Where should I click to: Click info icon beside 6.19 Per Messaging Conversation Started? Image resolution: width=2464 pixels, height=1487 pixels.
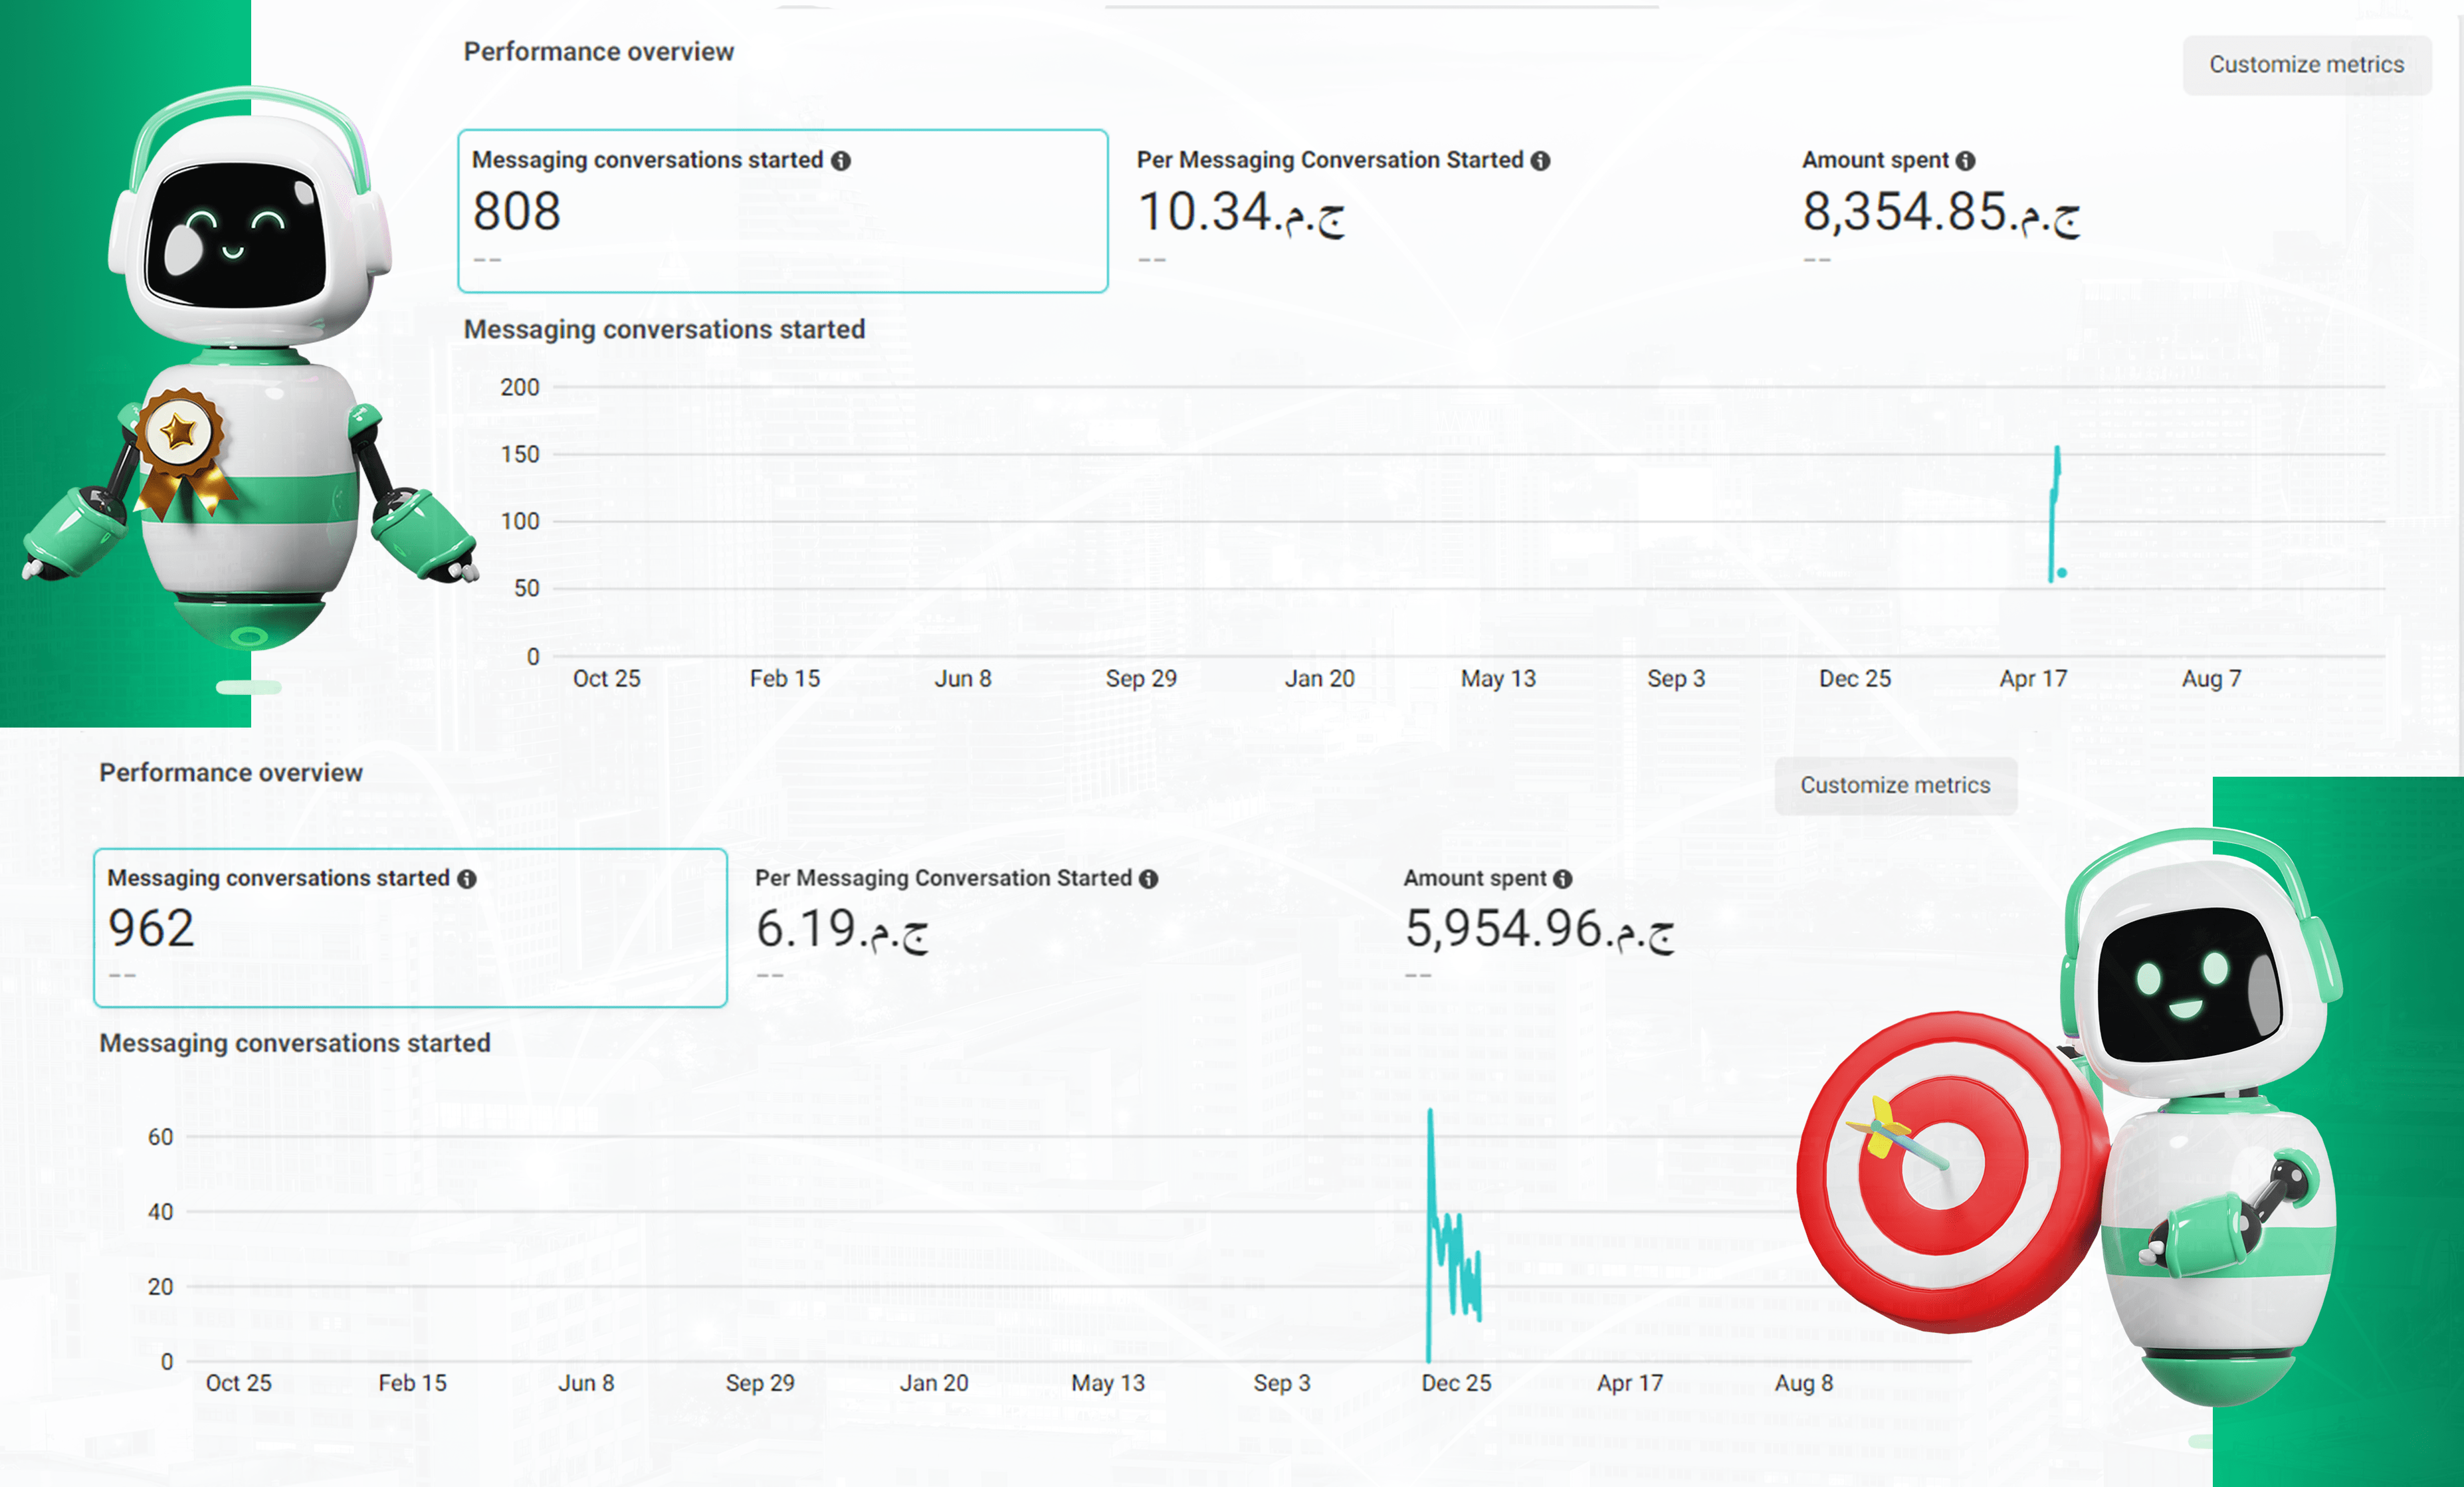coord(1148,879)
